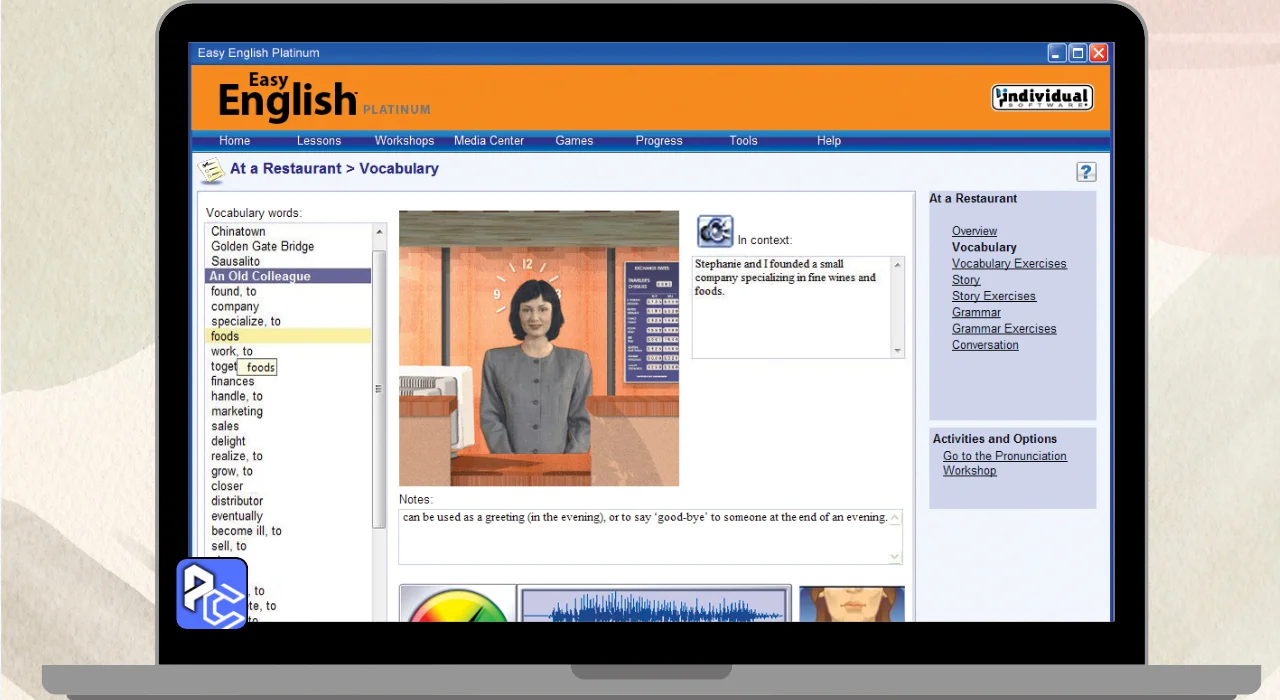1280x700 pixels.
Task: Open the Grammar Exercises link
Action: [1004, 329]
